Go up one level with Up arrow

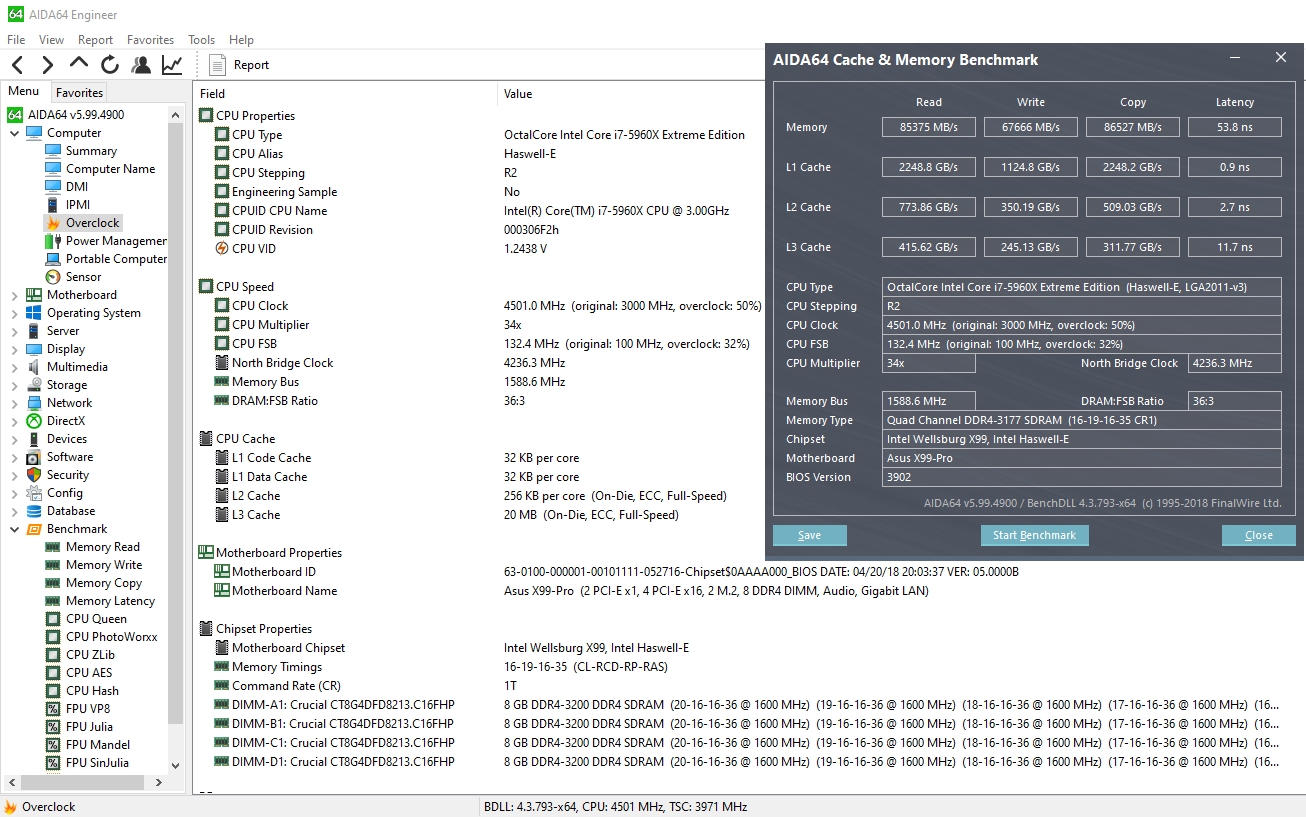pos(79,65)
